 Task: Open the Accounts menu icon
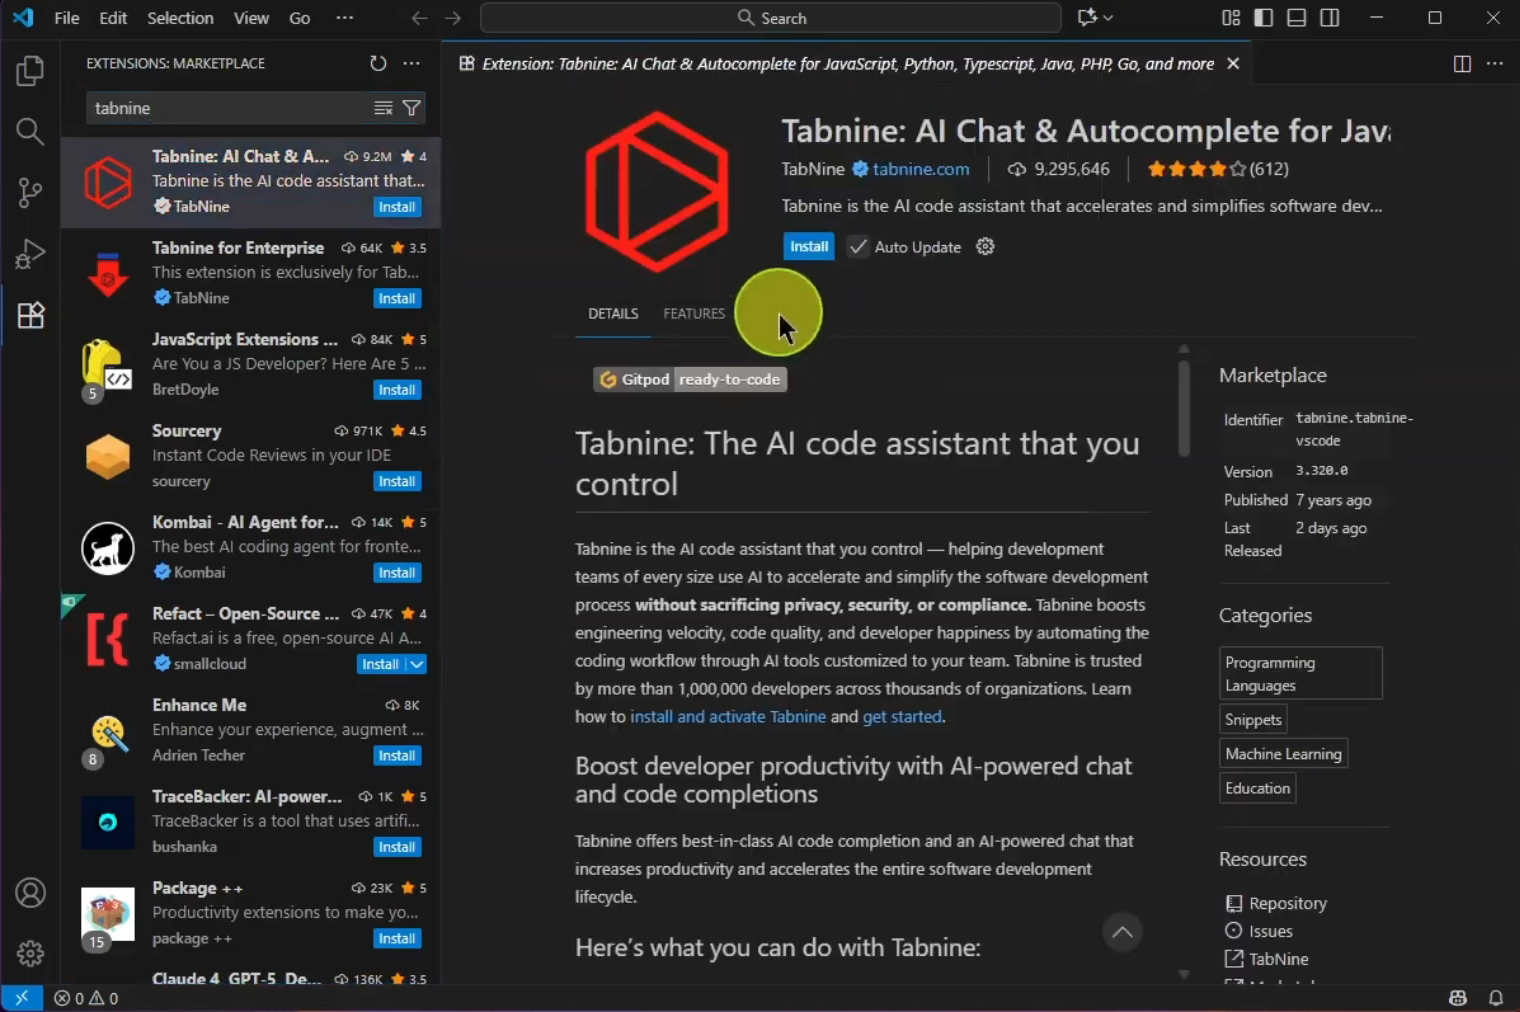click(x=30, y=892)
